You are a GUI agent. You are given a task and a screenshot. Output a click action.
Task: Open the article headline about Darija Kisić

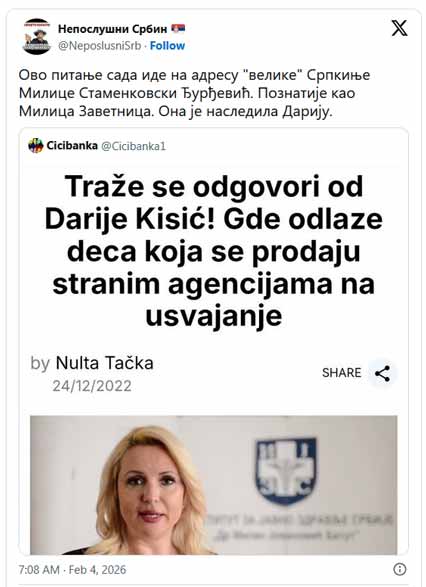214,251
